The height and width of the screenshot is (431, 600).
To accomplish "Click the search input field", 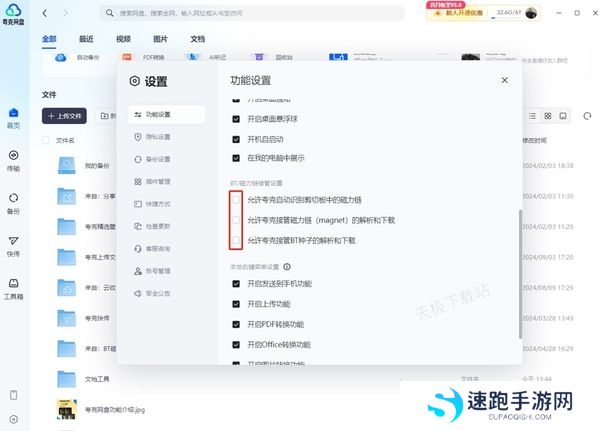I will pos(252,13).
